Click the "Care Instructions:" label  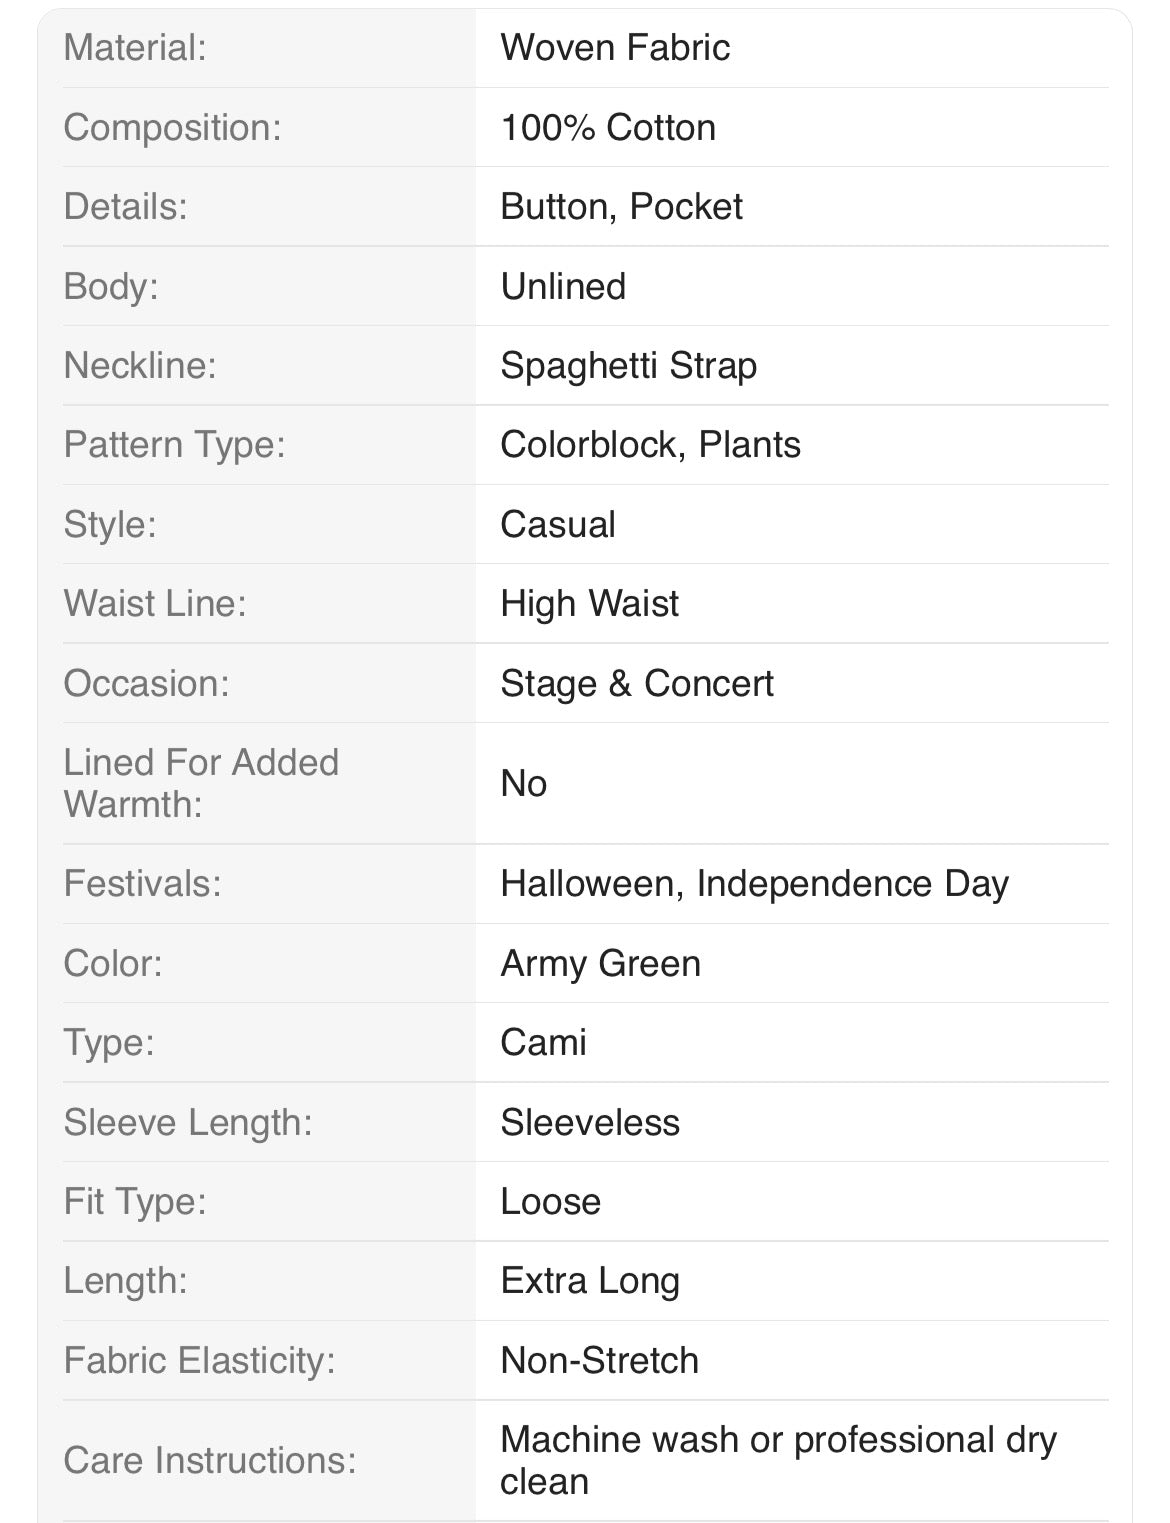pos(210,1460)
